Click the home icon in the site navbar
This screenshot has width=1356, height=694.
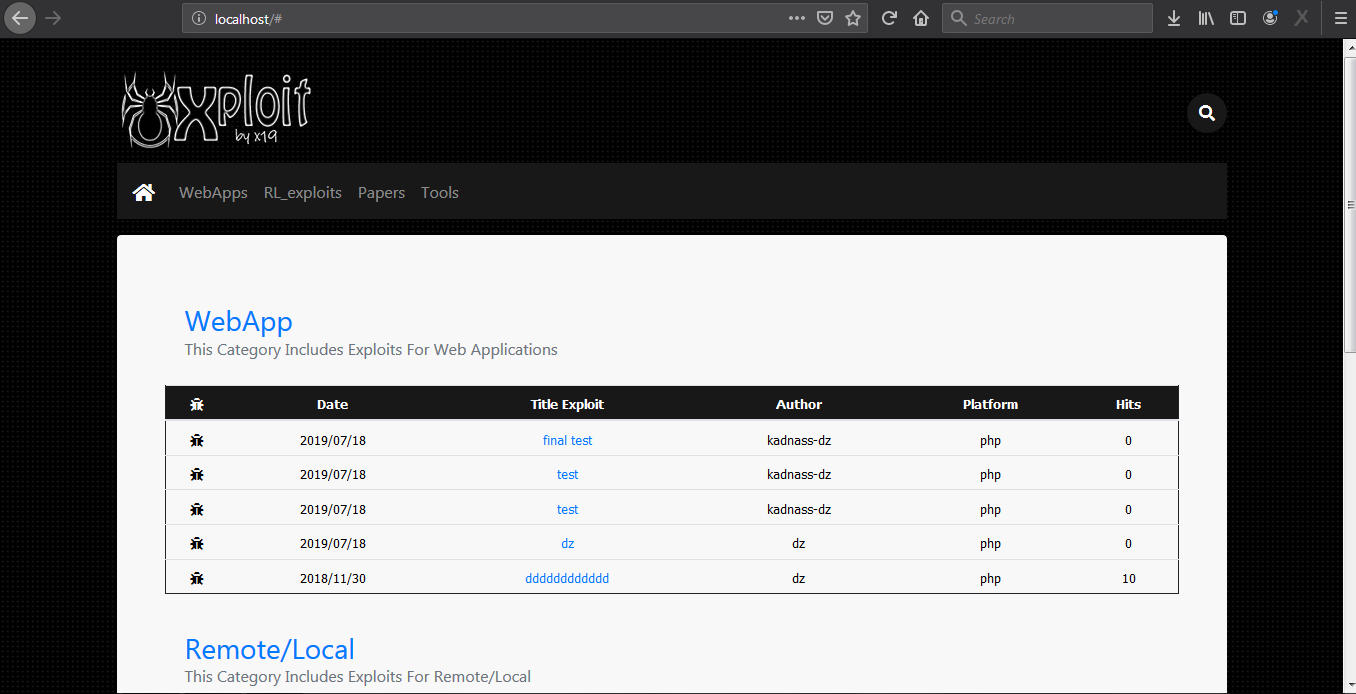click(x=143, y=191)
